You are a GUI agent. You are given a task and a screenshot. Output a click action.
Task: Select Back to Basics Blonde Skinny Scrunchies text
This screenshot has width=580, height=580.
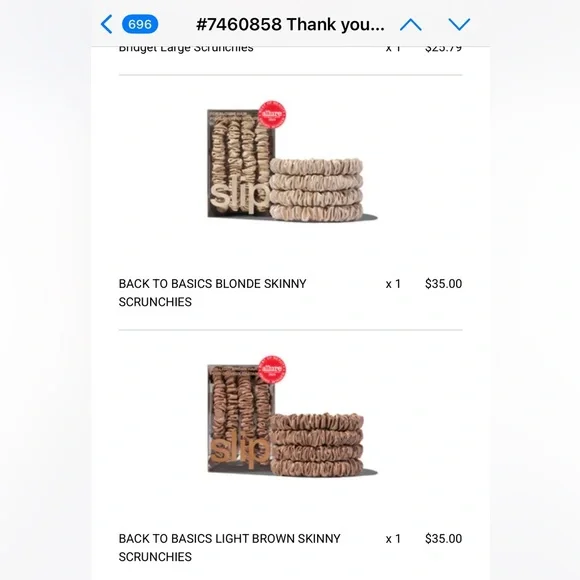[212, 293]
